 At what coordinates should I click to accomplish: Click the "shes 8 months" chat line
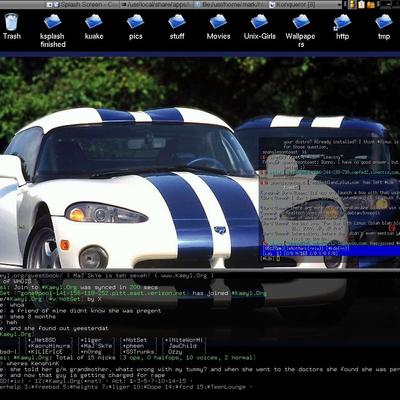click(x=33, y=317)
